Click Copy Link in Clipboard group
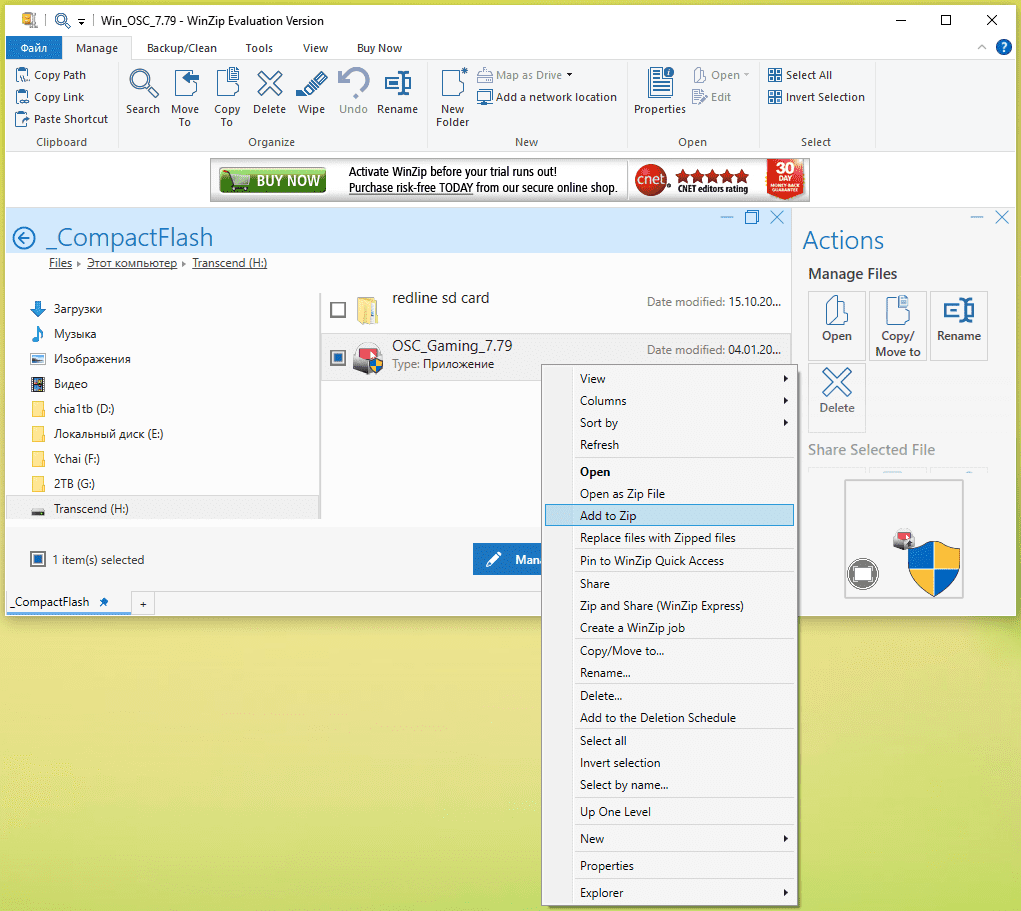This screenshot has width=1021, height=911. click(50, 97)
